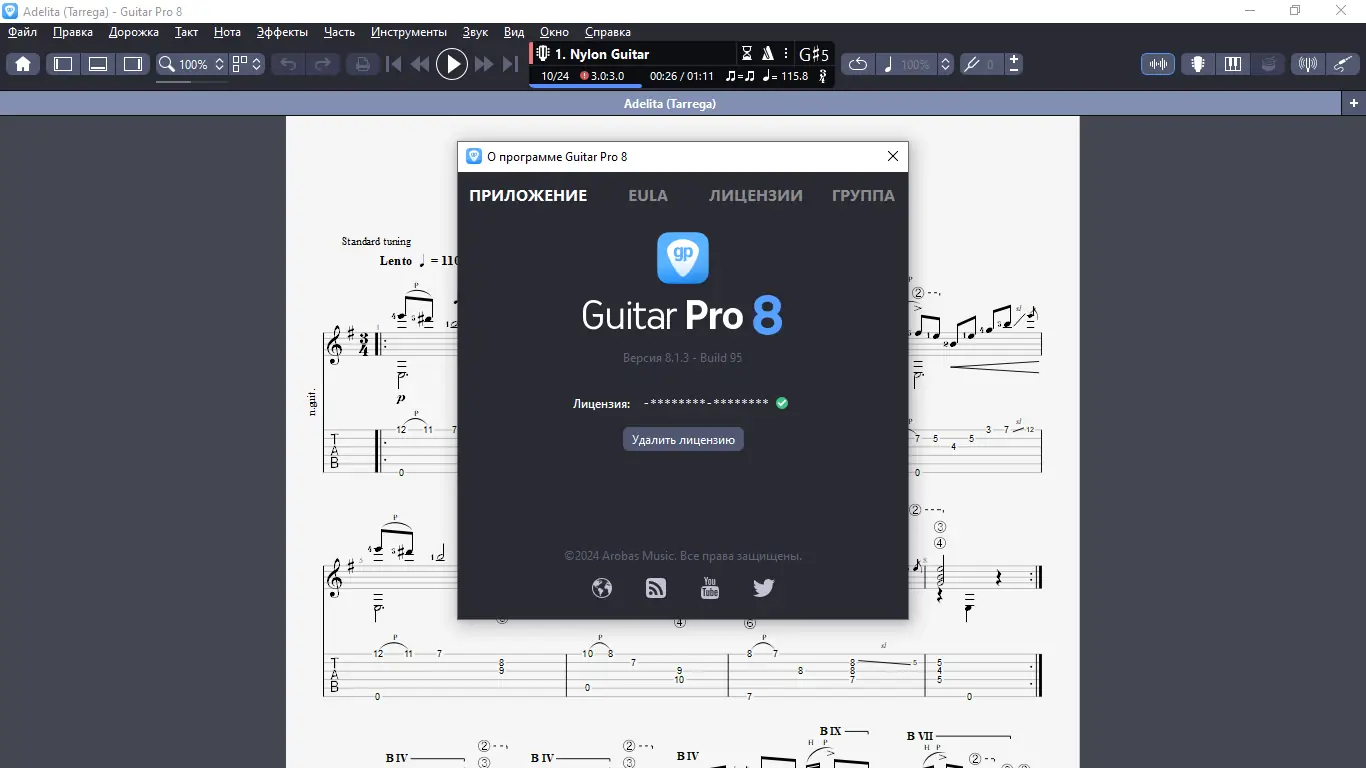The image size is (1366, 768).
Task: Jump to the first bar
Action: tap(394, 64)
